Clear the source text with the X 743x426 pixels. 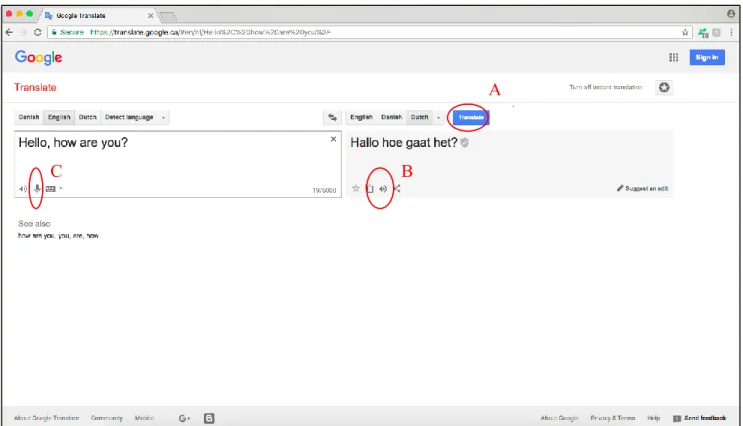[333, 139]
